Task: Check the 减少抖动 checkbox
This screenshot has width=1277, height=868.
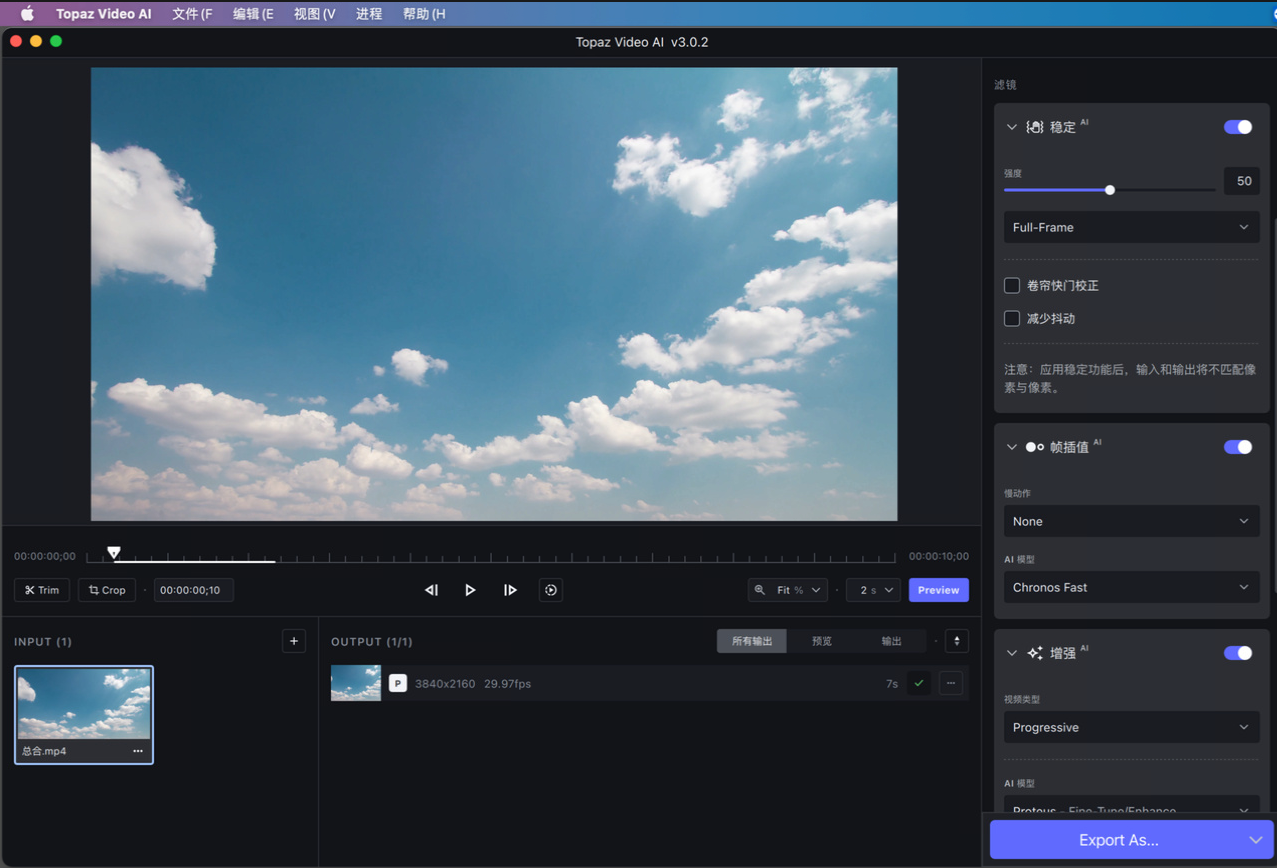Action: click(x=1012, y=318)
